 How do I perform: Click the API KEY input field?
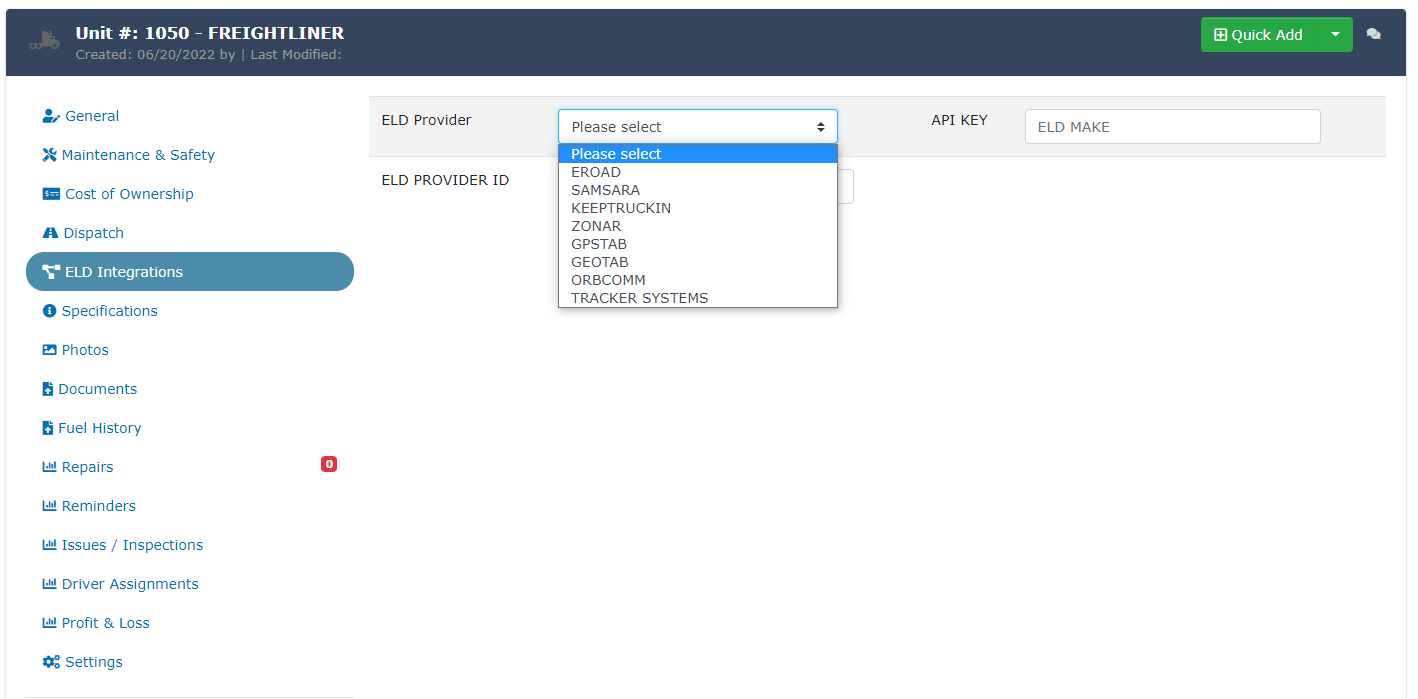1173,127
